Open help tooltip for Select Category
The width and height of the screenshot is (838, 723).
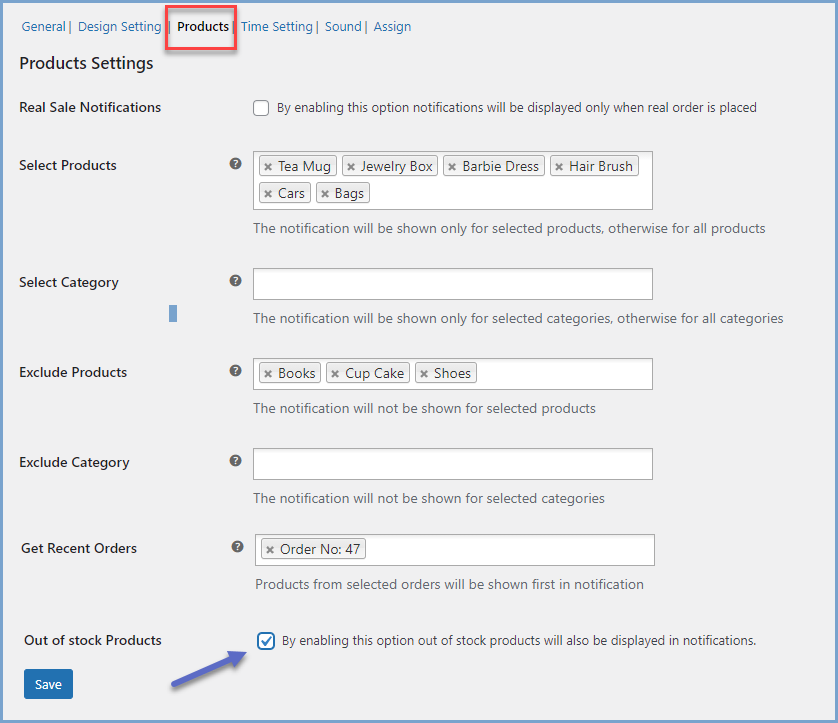pyautogui.click(x=235, y=281)
